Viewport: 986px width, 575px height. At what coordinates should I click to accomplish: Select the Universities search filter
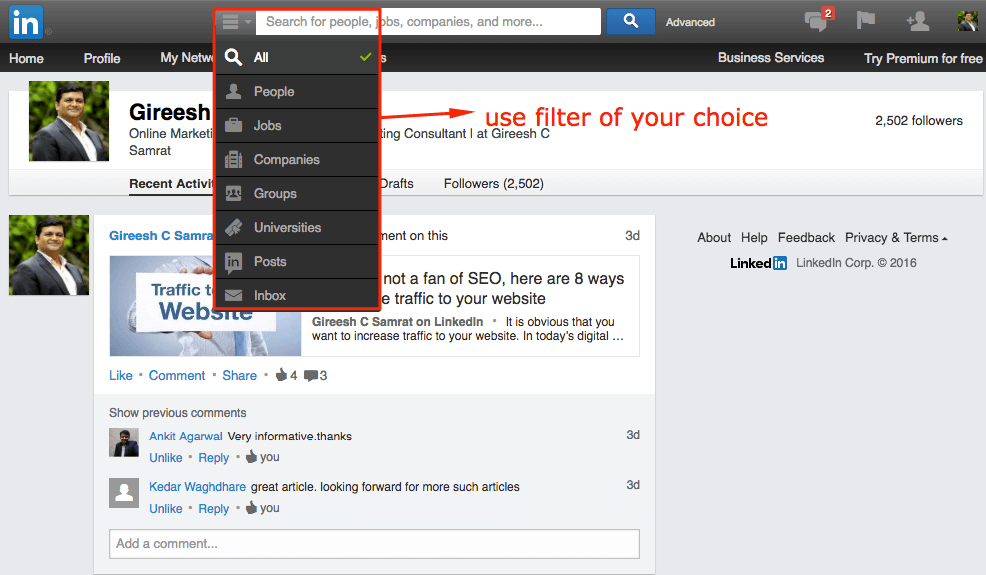(x=297, y=227)
